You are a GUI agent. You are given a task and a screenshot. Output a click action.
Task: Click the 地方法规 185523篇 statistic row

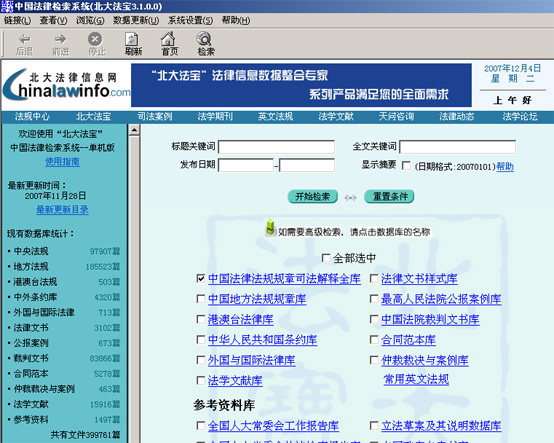[64, 267]
